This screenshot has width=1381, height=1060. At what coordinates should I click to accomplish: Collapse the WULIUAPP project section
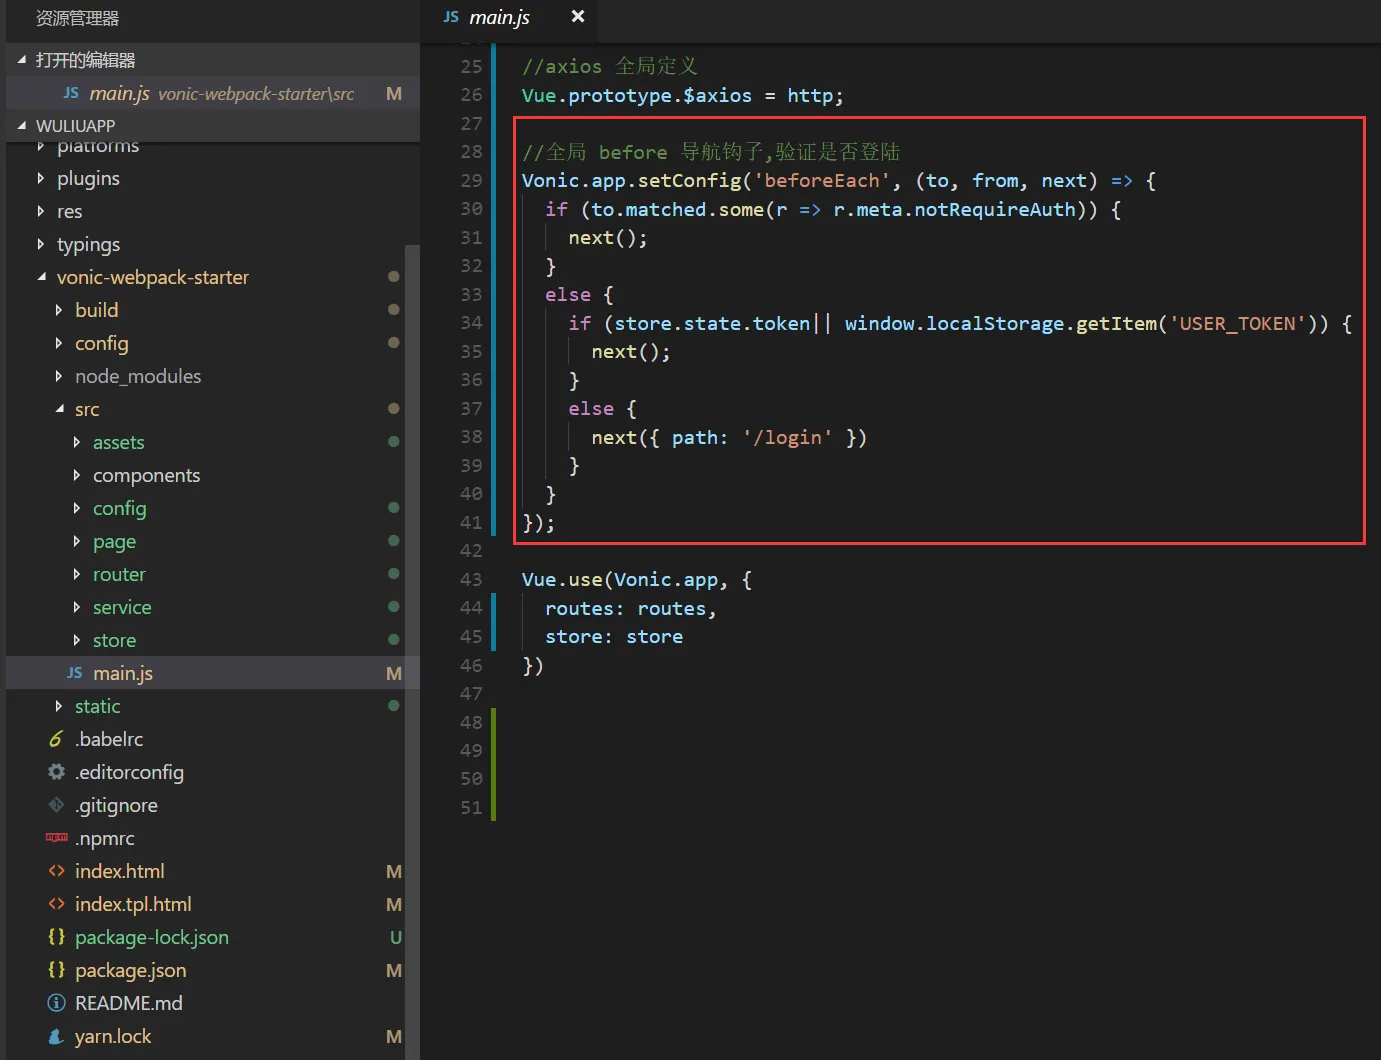tap(22, 126)
